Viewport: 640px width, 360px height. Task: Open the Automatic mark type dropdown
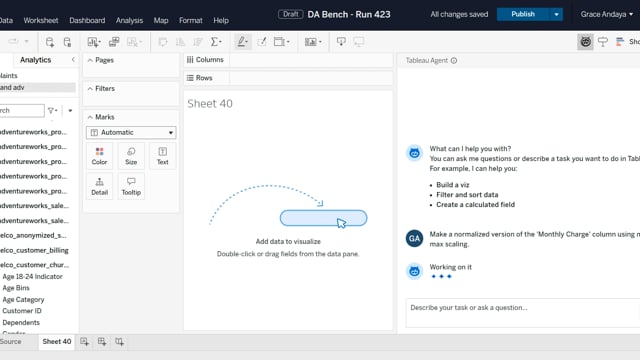click(131, 132)
